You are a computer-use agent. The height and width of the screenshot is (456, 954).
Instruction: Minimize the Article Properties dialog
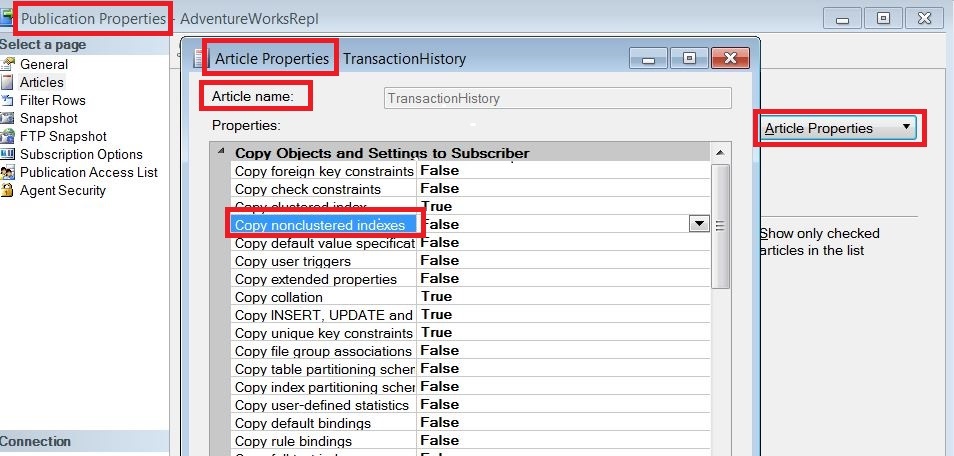point(649,58)
